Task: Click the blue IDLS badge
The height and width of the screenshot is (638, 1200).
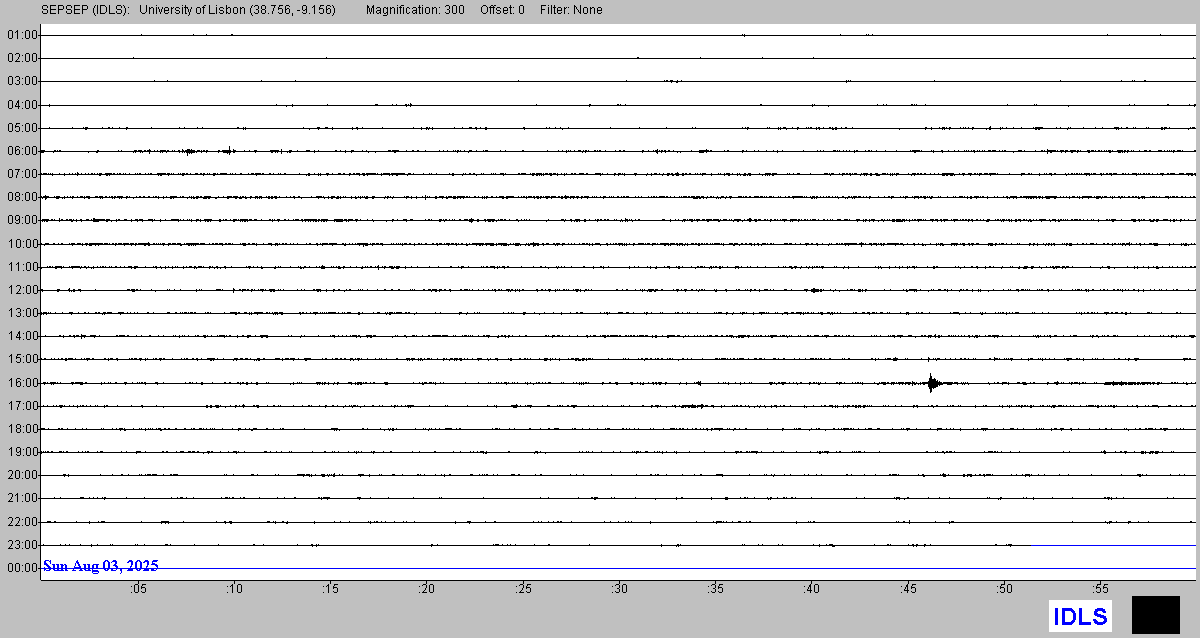Action: [1080, 616]
